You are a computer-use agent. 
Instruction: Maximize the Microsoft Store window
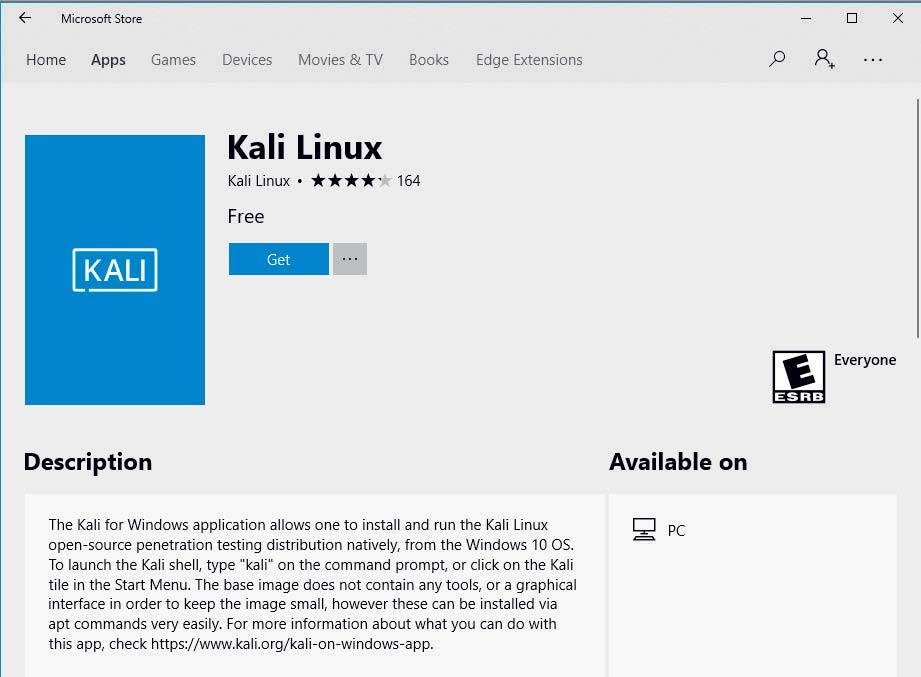click(x=852, y=18)
